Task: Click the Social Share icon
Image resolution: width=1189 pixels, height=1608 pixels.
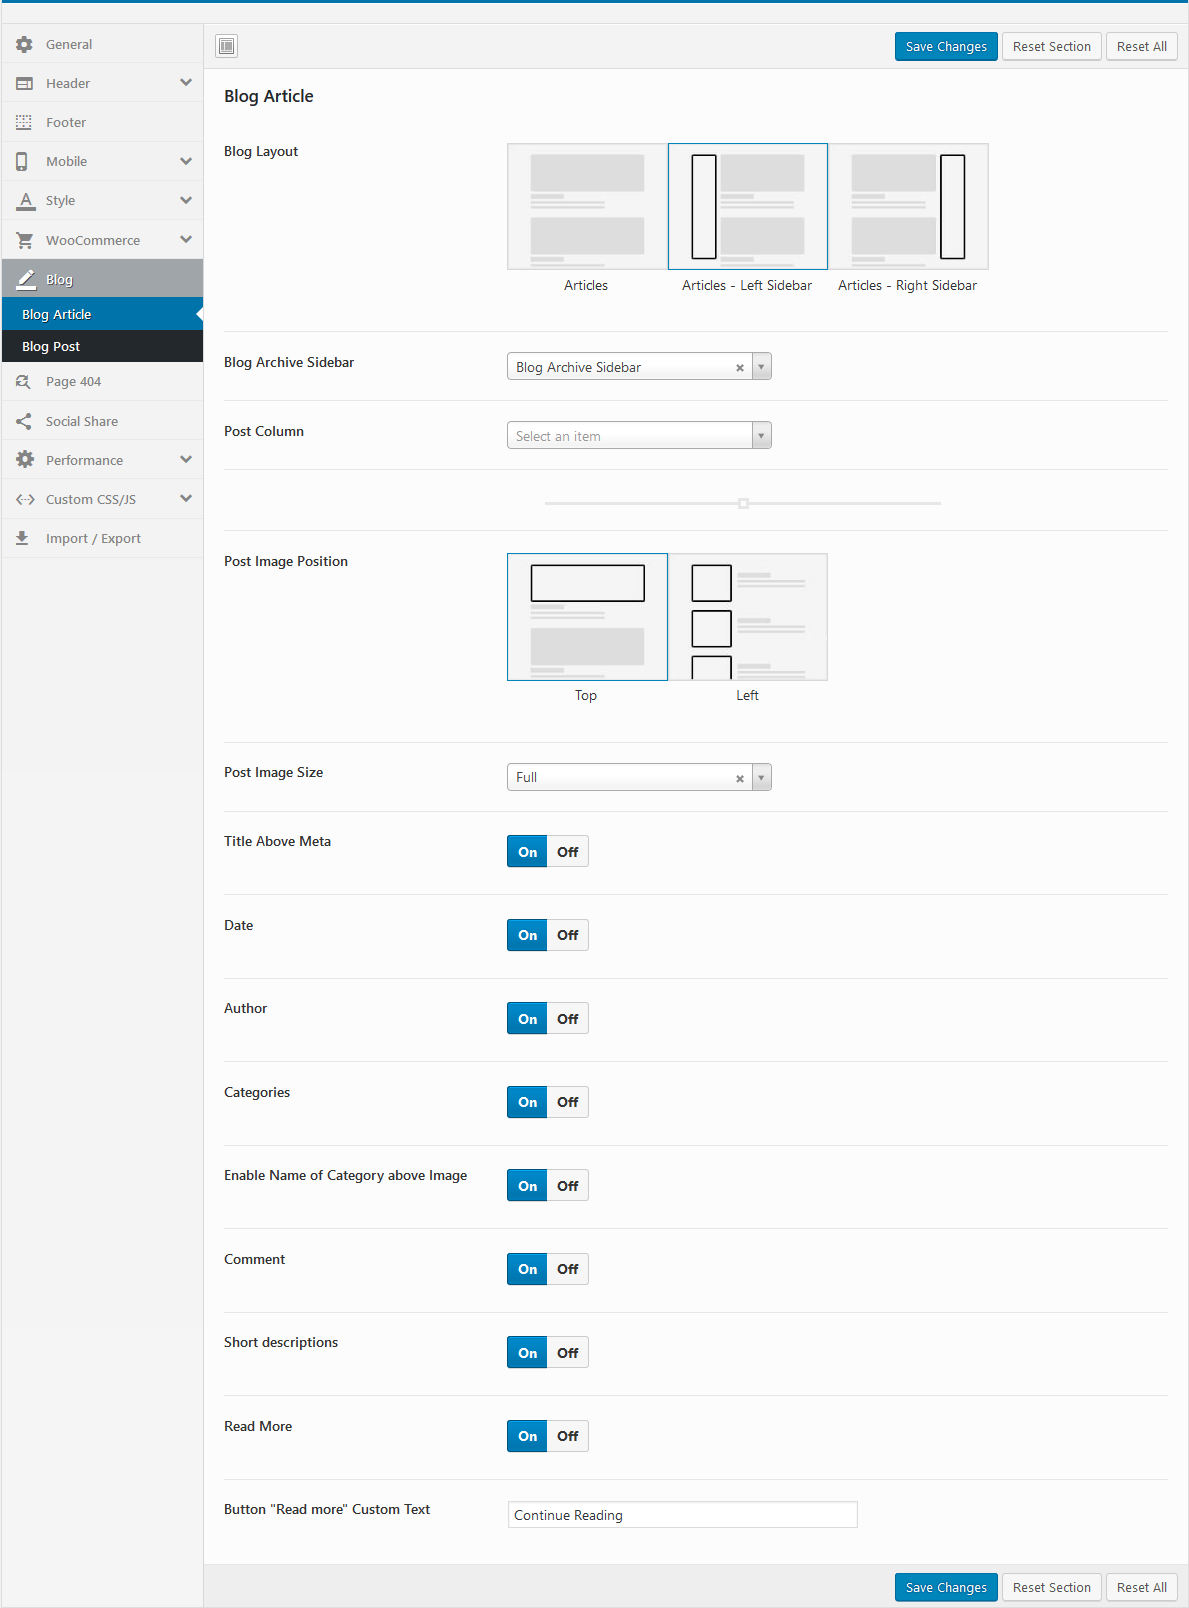Action: [x=24, y=421]
